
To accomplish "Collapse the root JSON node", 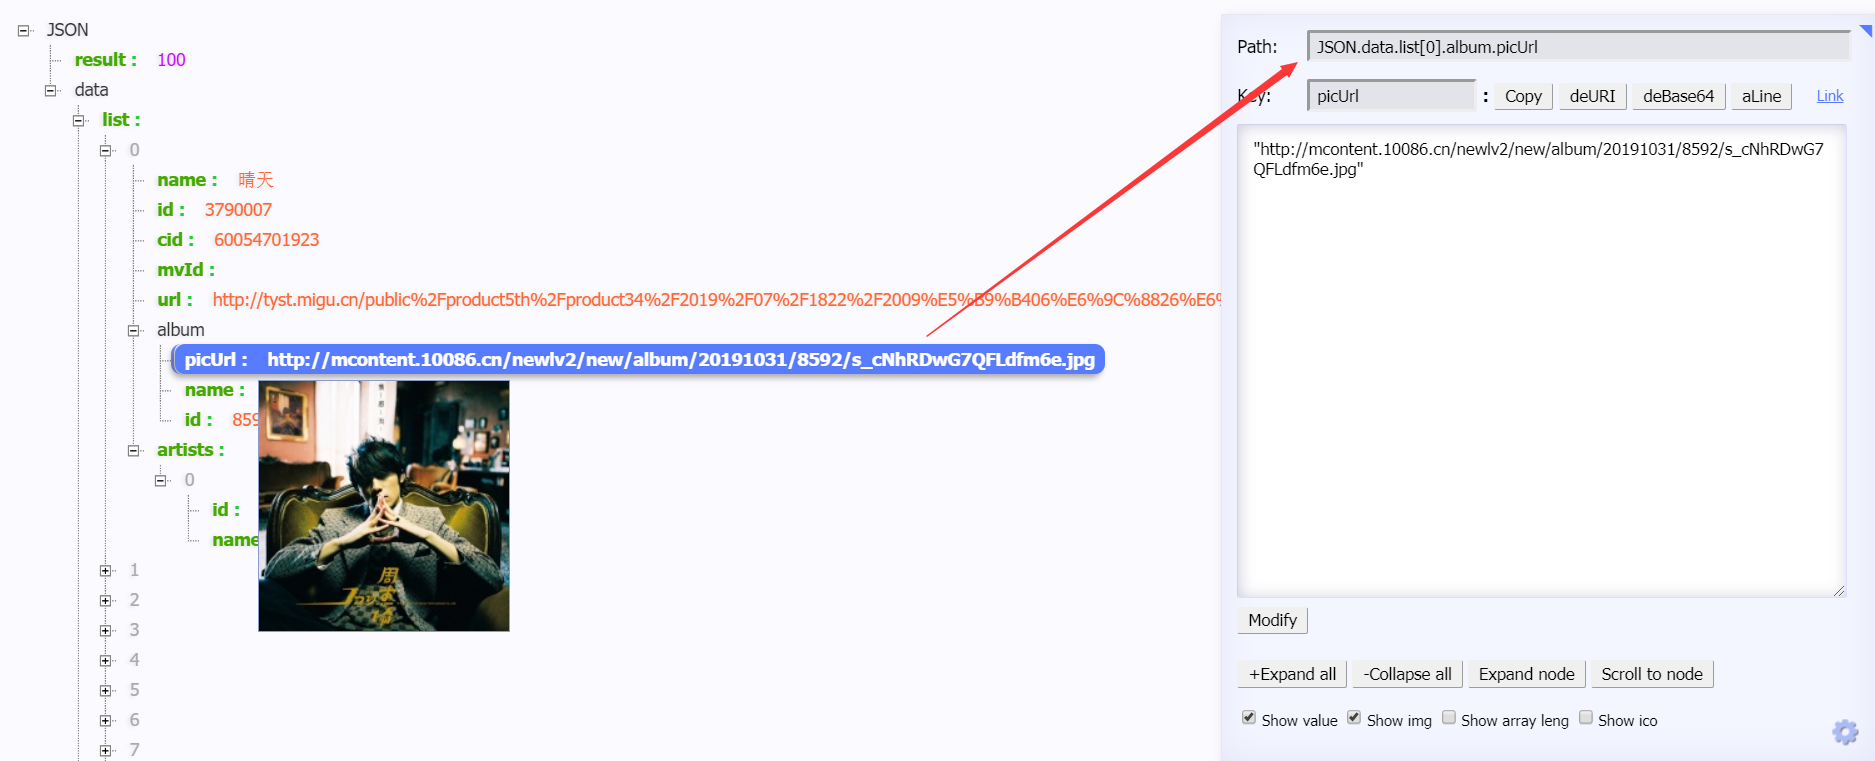I will click(24, 31).
